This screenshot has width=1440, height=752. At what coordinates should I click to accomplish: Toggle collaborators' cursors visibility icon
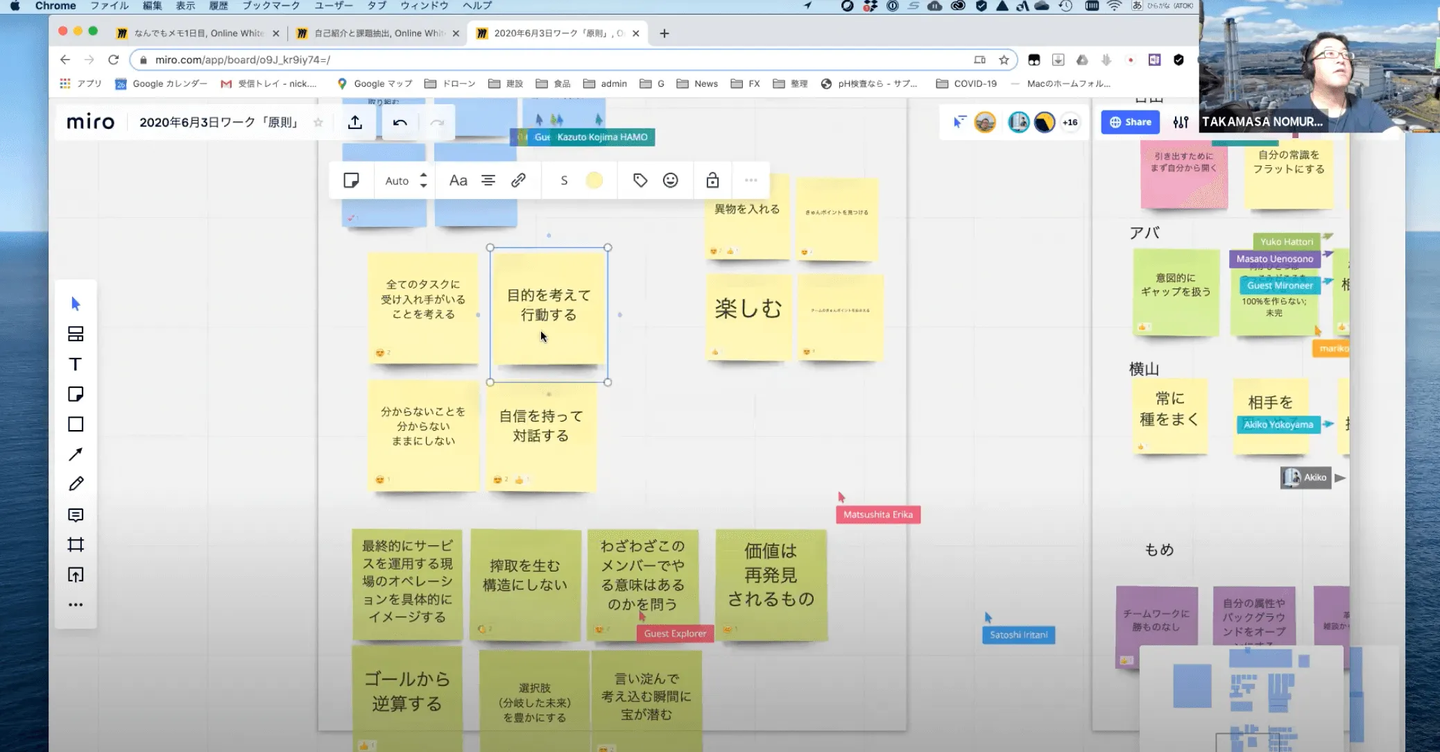point(959,122)
